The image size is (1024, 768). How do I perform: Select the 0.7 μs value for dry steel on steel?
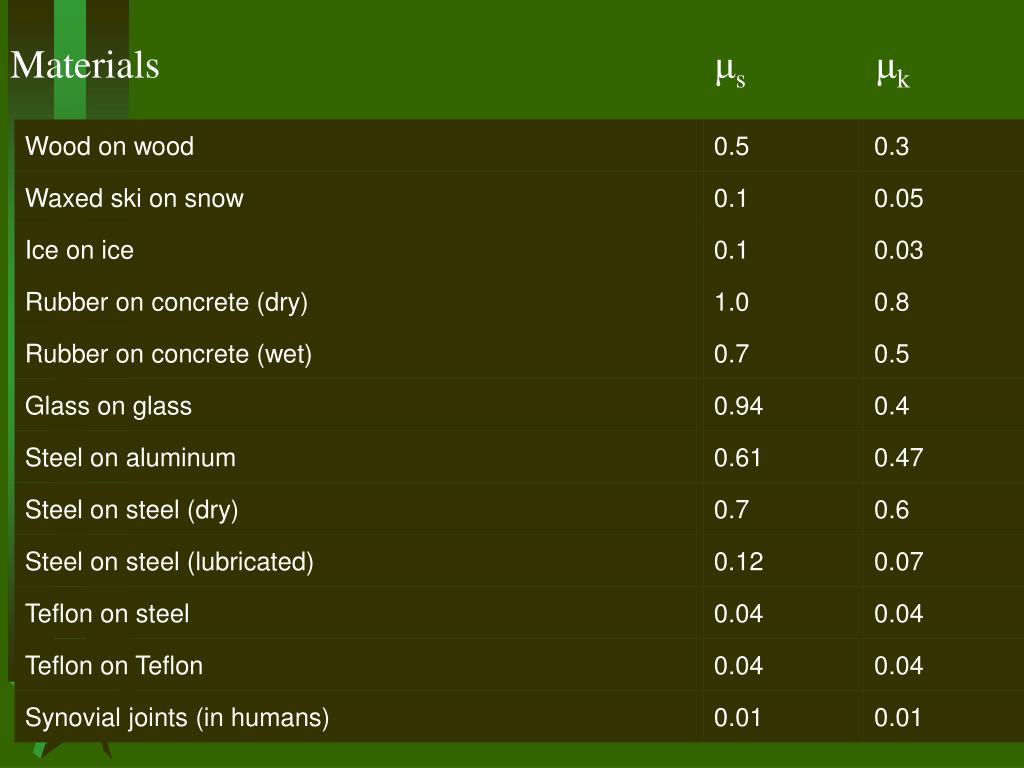pyautogui.click(x=731, y=509)
